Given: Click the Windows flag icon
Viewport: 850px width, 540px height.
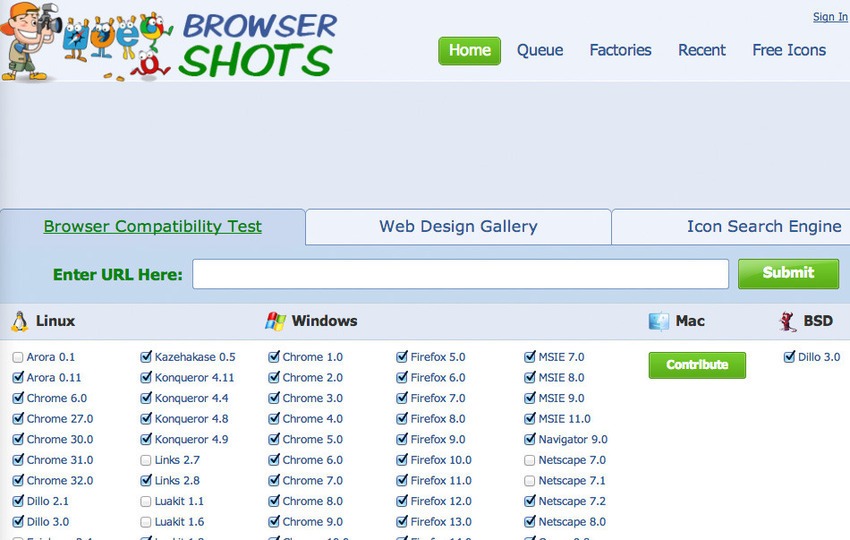Looking at the screenshot, I should click(275, 321).
